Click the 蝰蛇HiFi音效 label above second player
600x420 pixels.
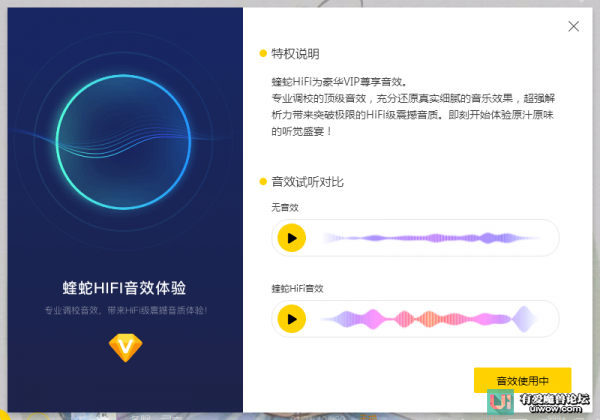(x=298, y=288)
